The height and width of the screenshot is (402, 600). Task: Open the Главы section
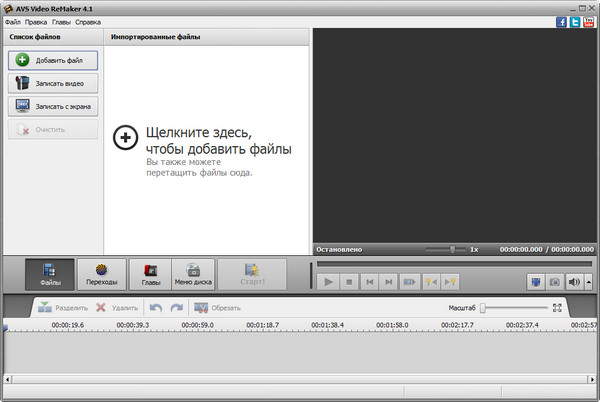150,273
